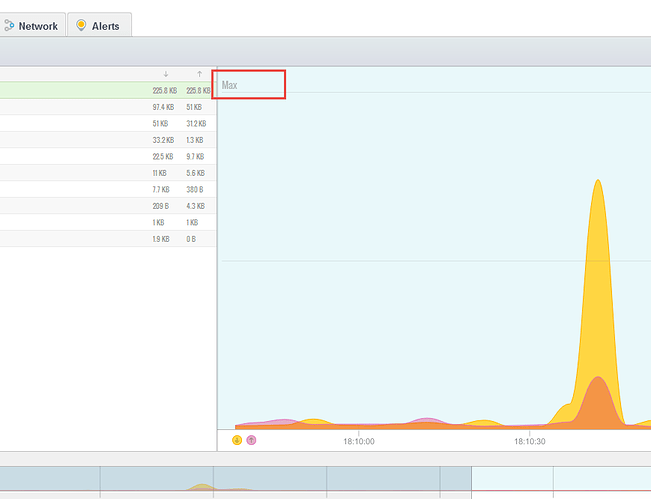Image resolution: width=651 pixels, height=499 pixels.
Task: Select the highlighted row with 225.8 KB
Action: tap(108, 90)
